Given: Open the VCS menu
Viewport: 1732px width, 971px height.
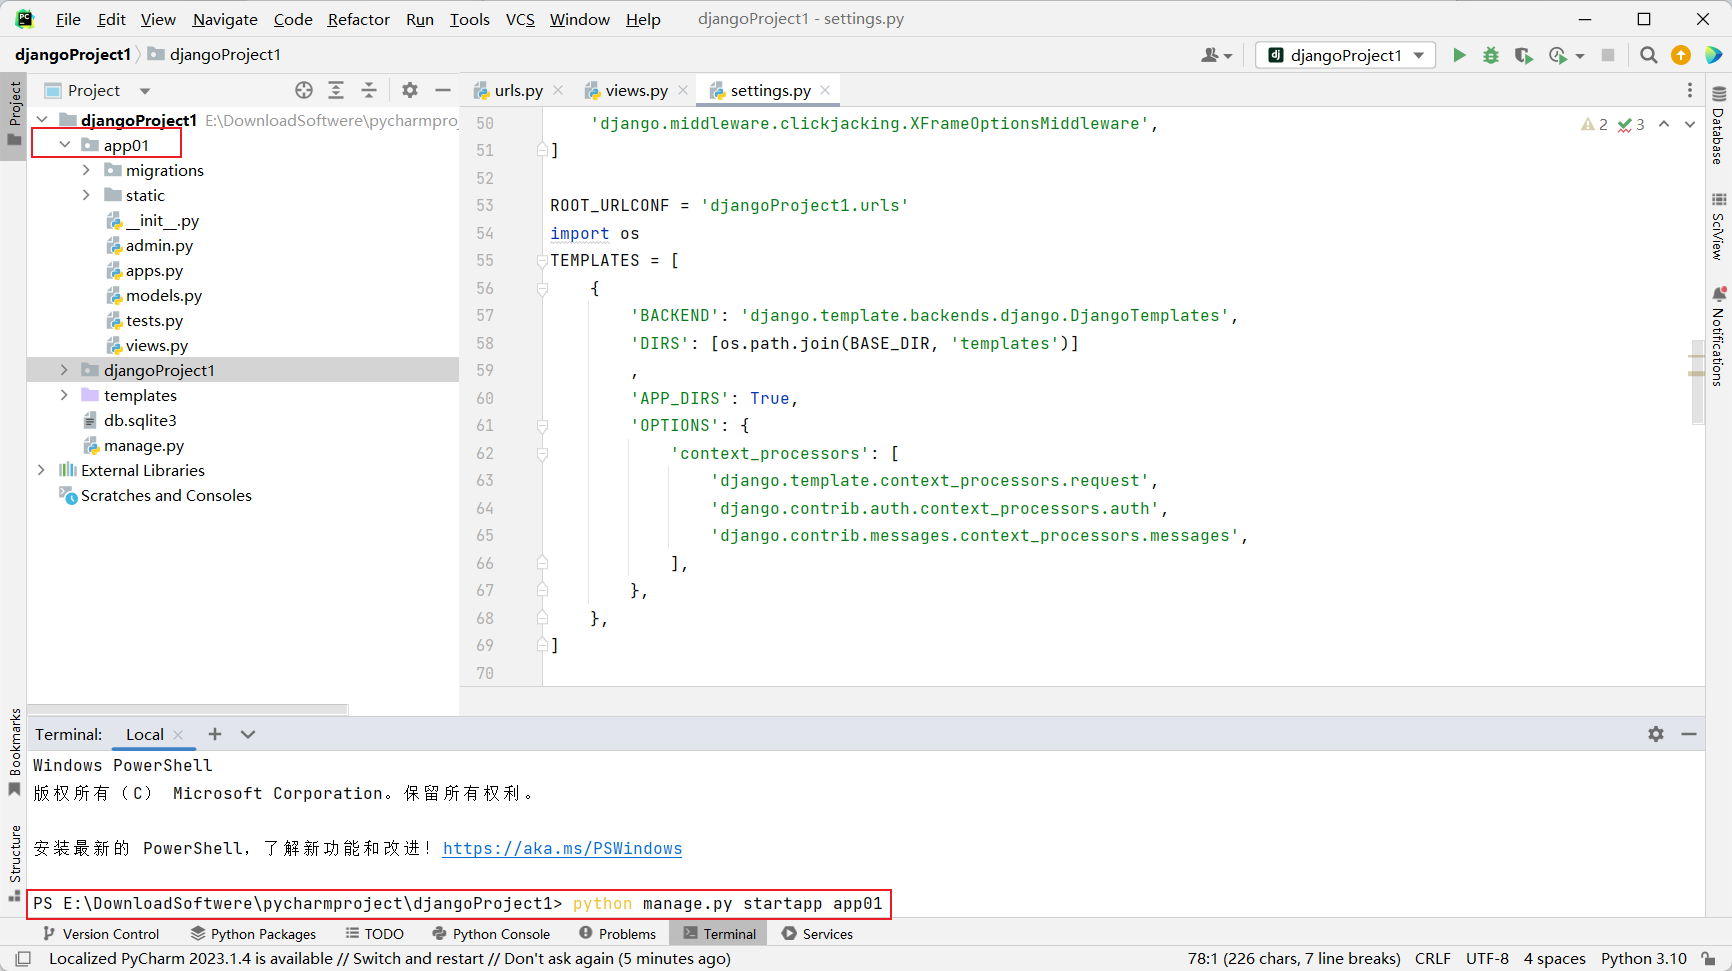Looking at the screenshot, I should (x=520, y=19).
